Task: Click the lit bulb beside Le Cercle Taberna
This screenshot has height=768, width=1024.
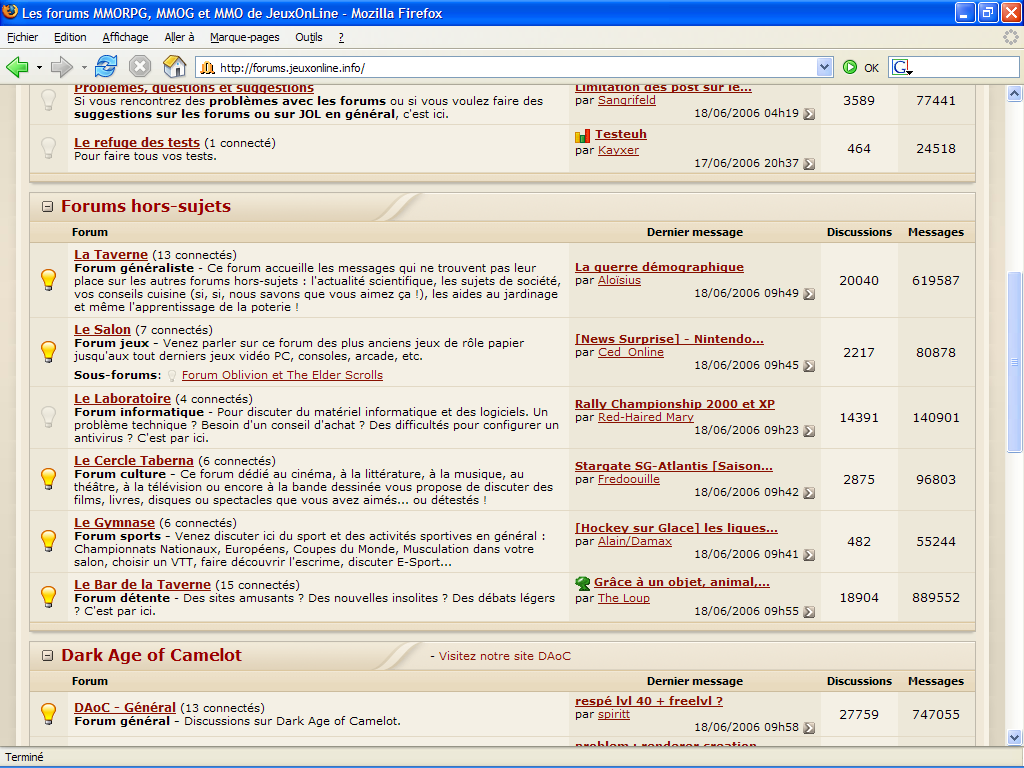Action: [x=49, y=479]
